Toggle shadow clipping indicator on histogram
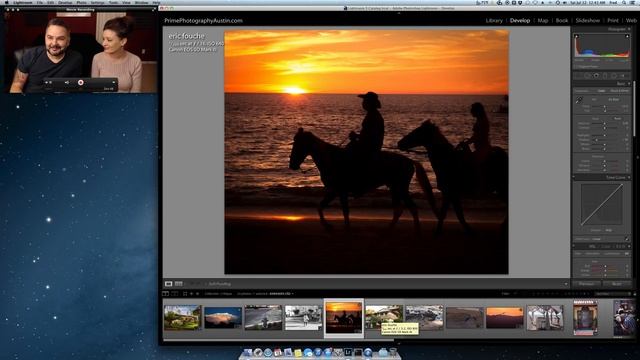Screen dimensions: 640x360 click(576, 36)
